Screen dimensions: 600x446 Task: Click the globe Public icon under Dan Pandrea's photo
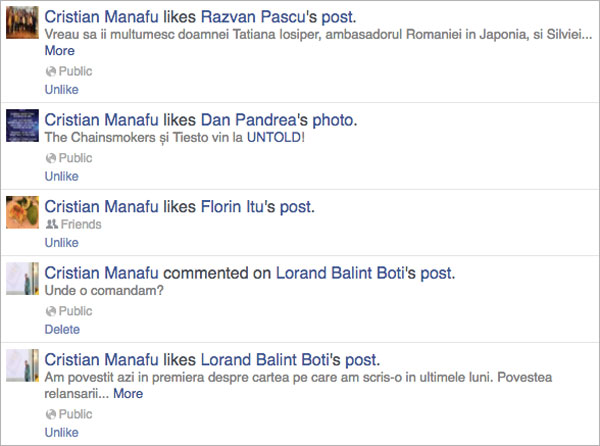coord(51,158)
